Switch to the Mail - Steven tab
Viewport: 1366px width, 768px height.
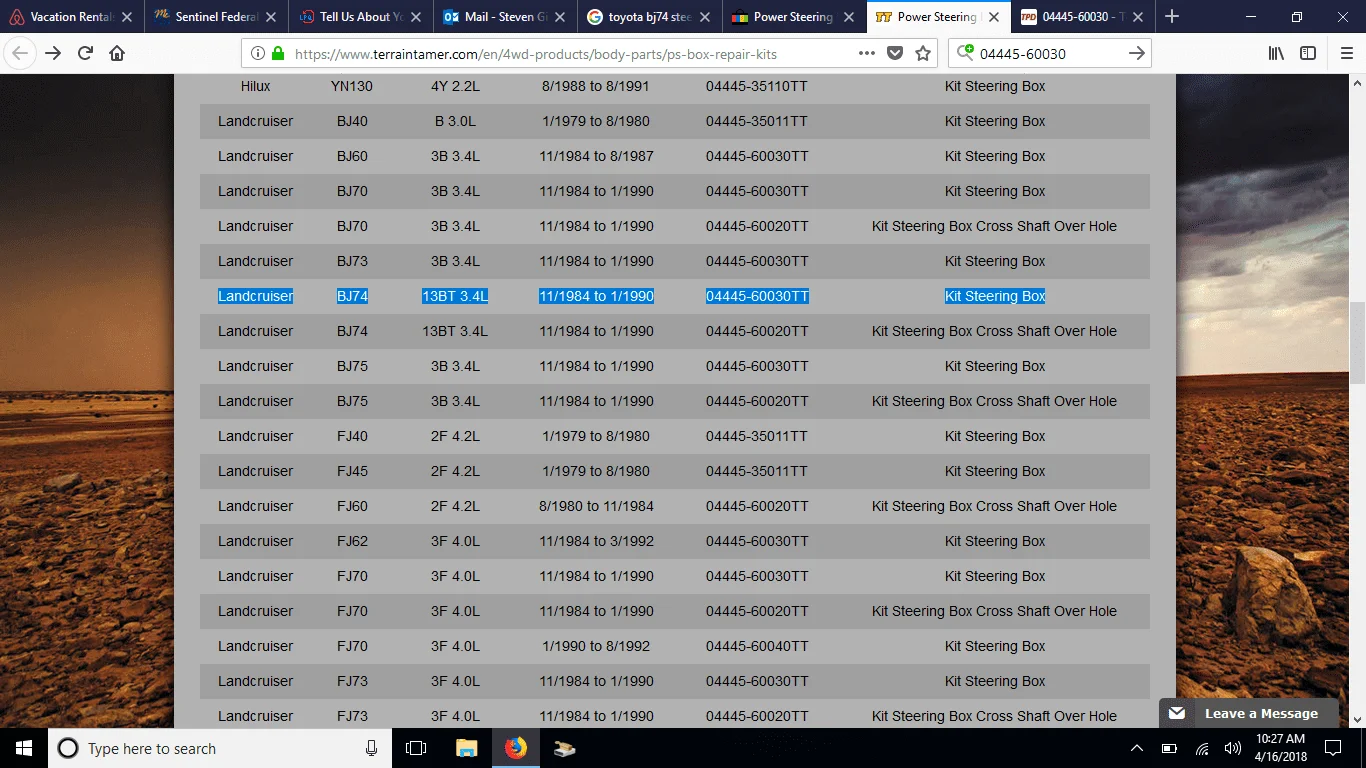pos(505,17)
